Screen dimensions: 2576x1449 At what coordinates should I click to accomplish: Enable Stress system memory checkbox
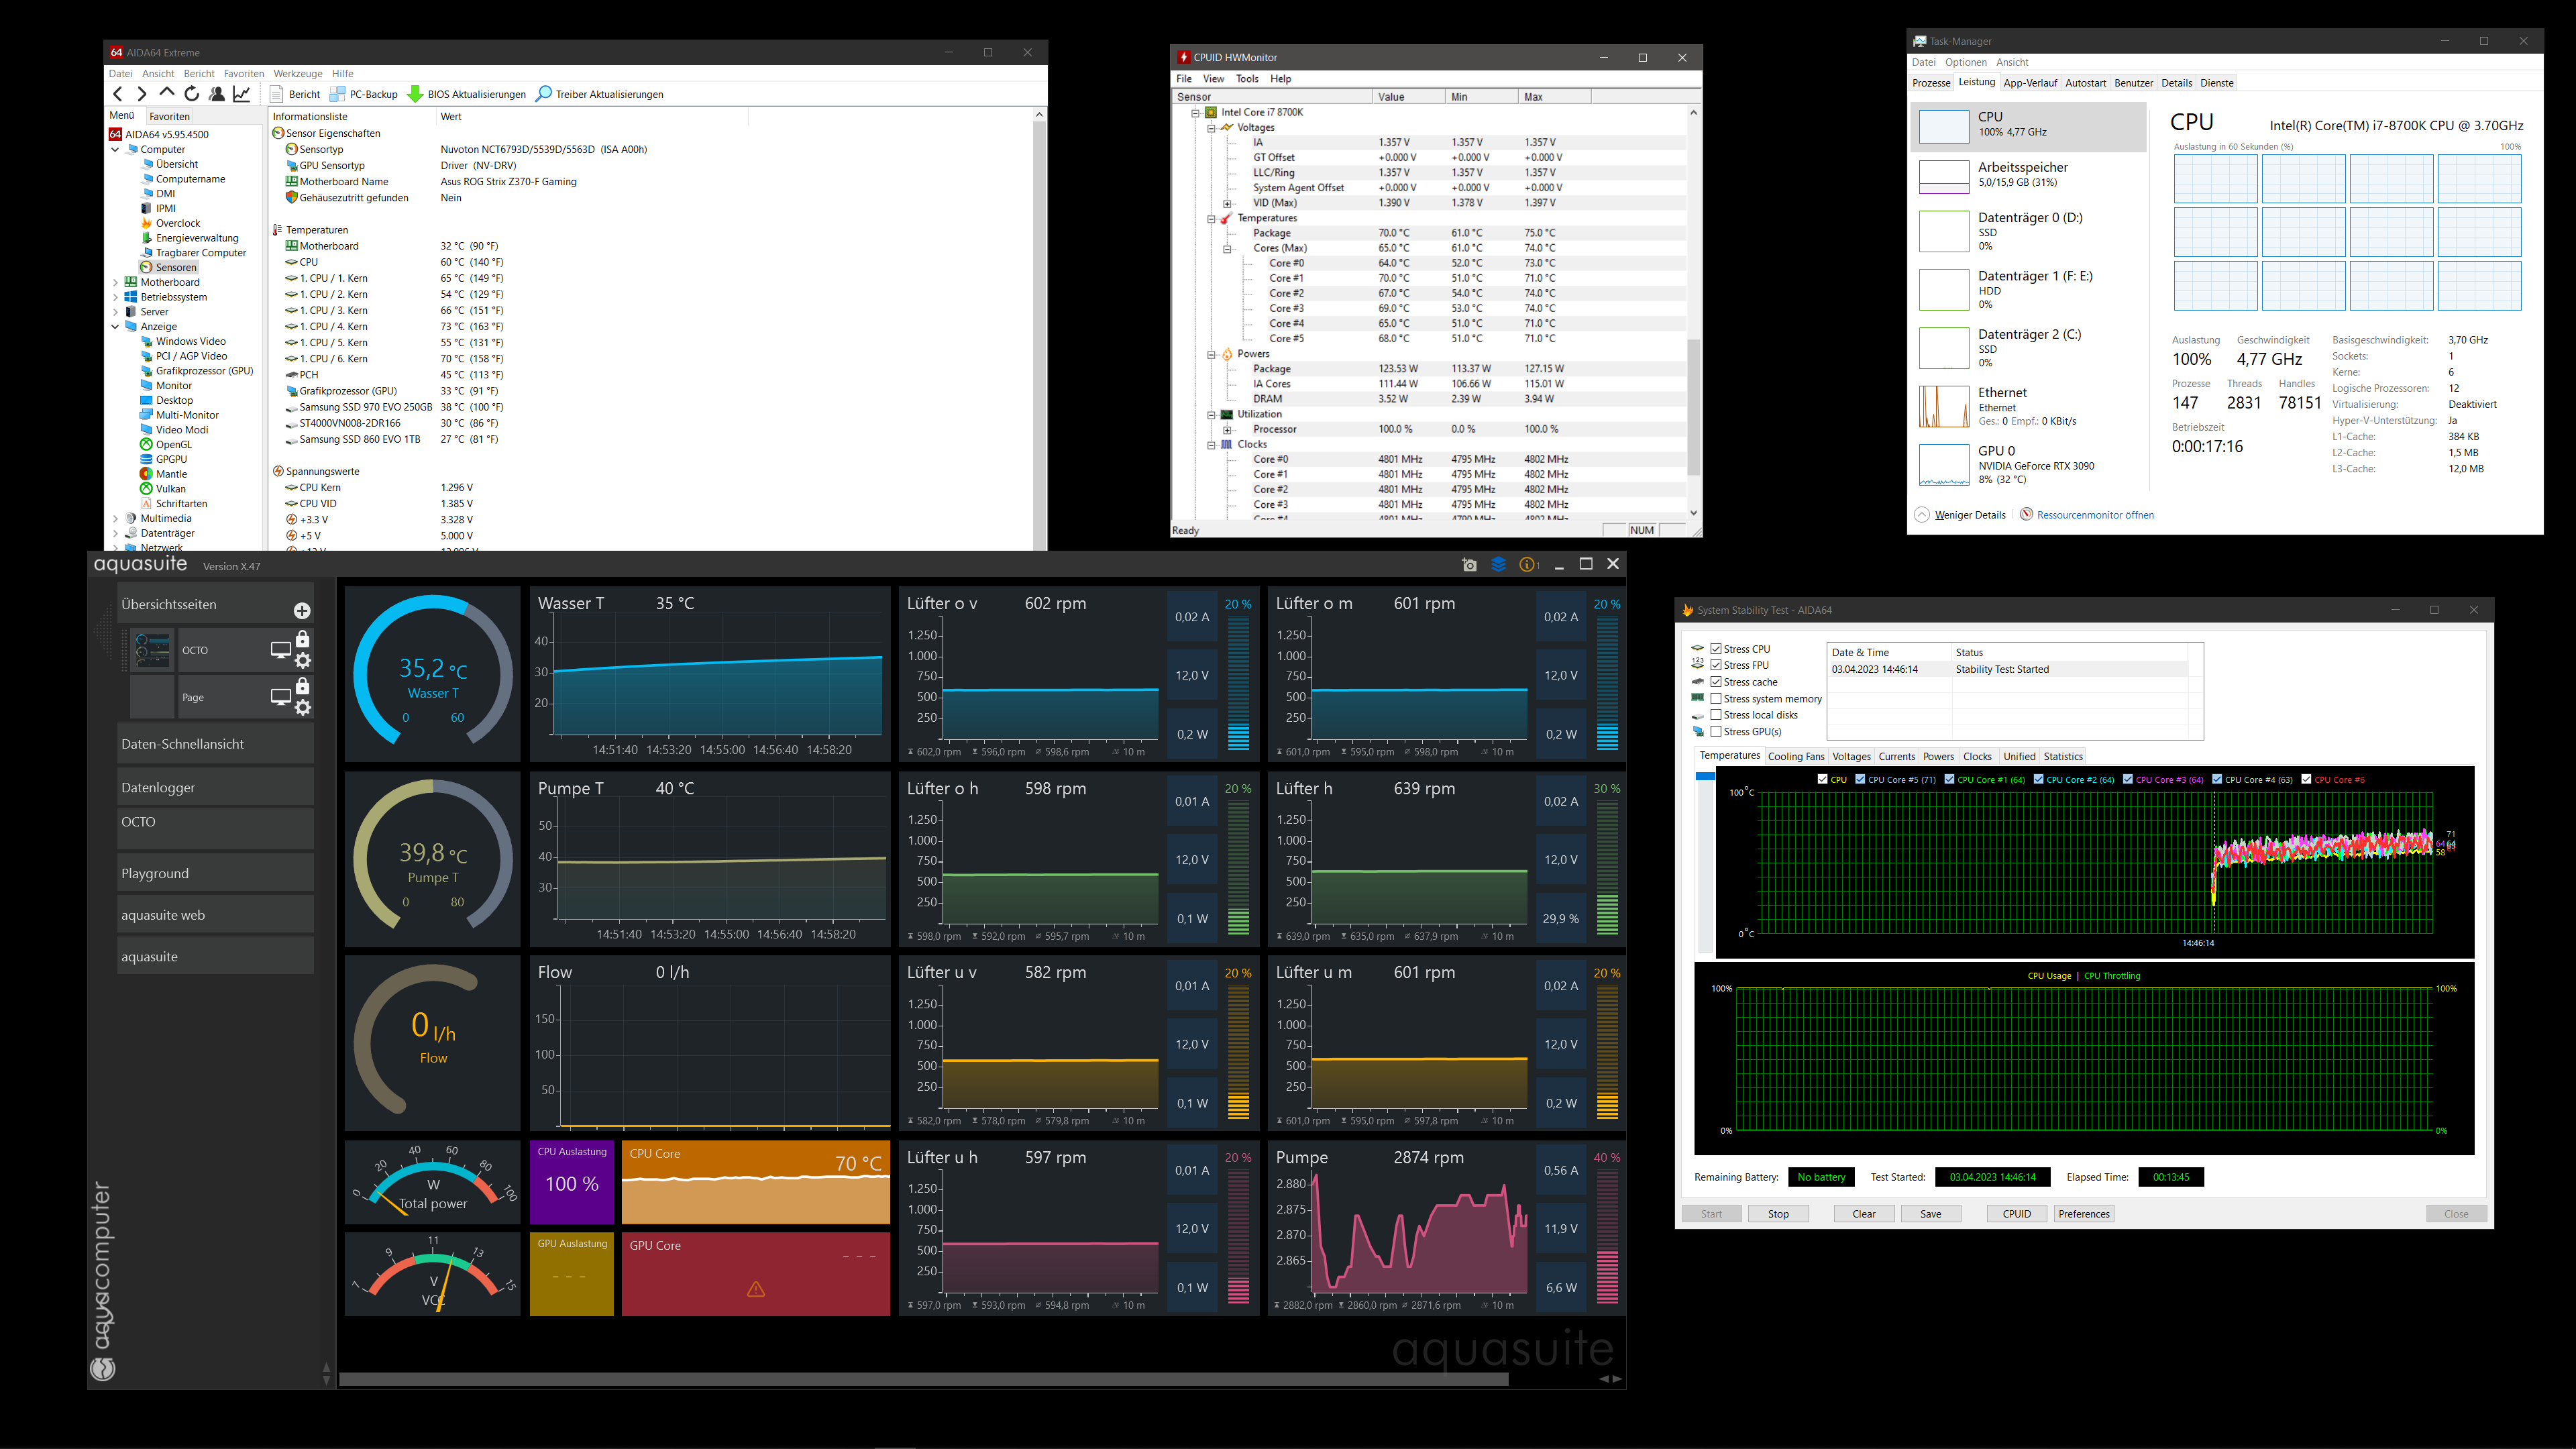pos(1716,699)
